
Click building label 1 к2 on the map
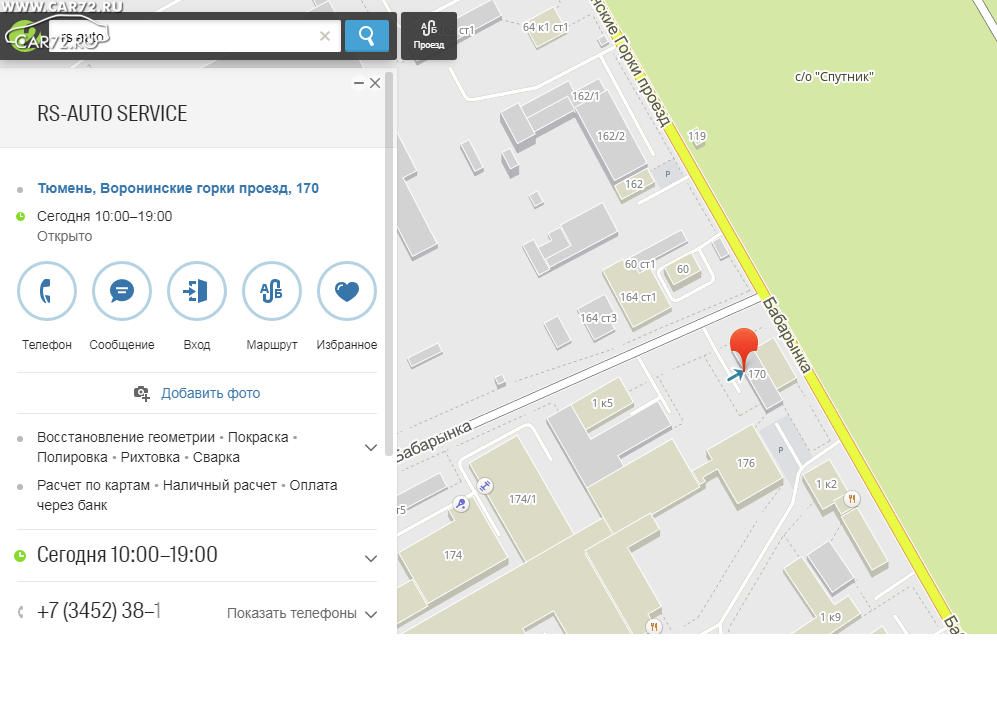click(827, 484)
